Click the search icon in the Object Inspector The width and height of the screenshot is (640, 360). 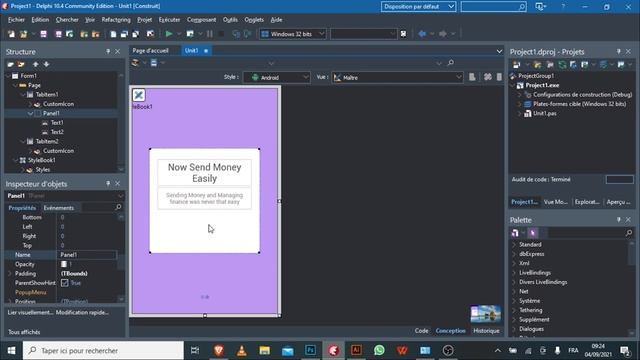click(x=118, y=207)
